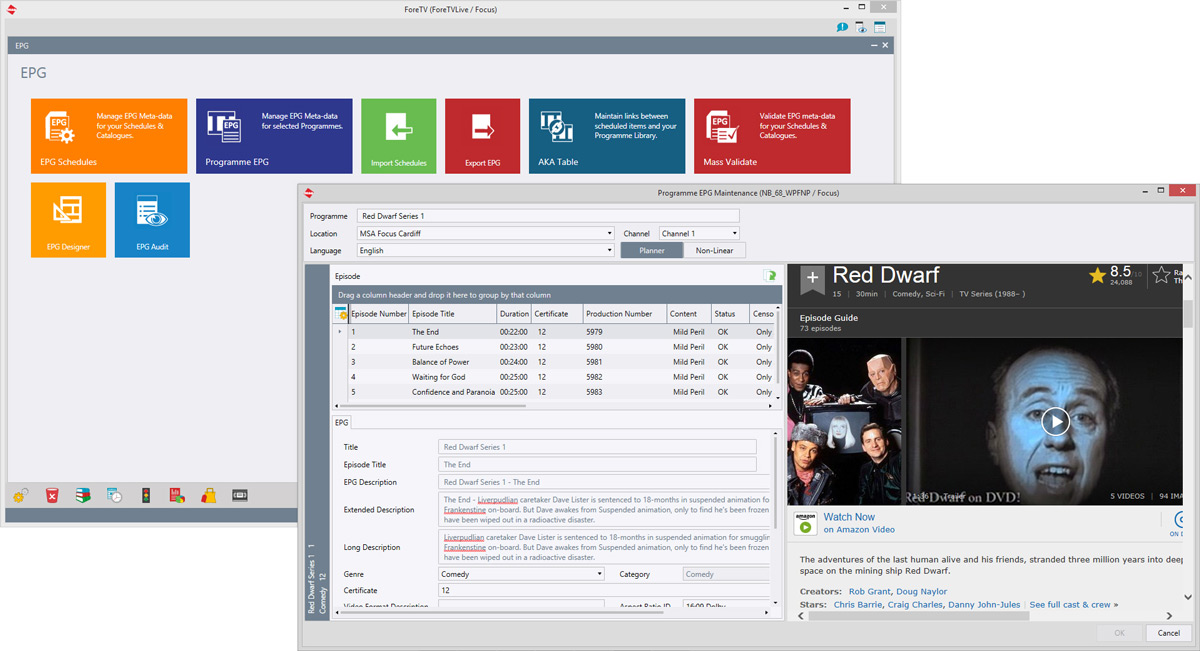Click the red trash bin icon in bottom bar
The height and width of the screenshot is (651, 1200).
(x=52, y=495)
